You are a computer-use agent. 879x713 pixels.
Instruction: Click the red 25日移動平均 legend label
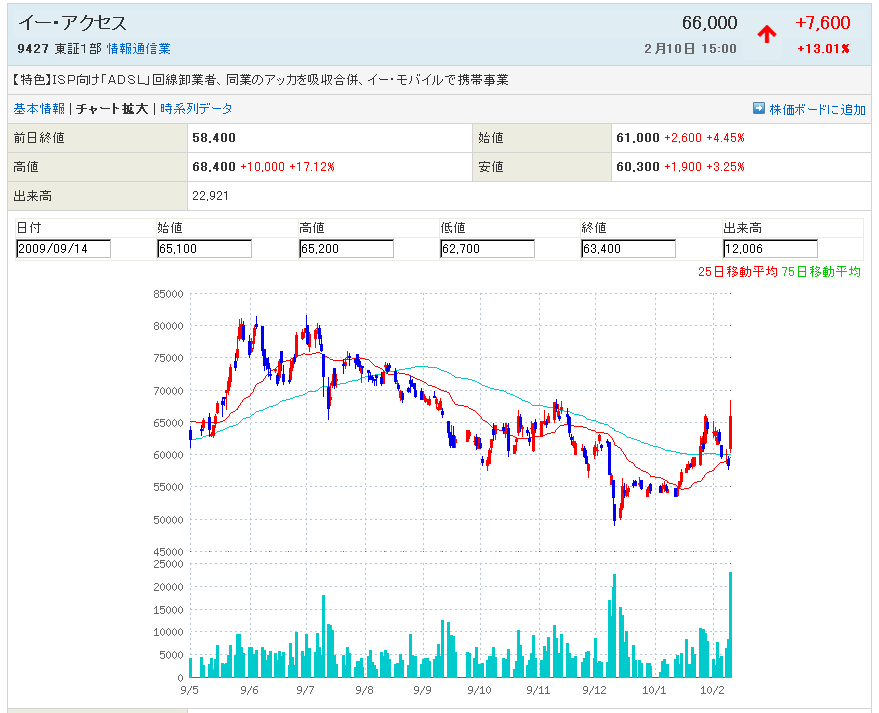(737, 272)
